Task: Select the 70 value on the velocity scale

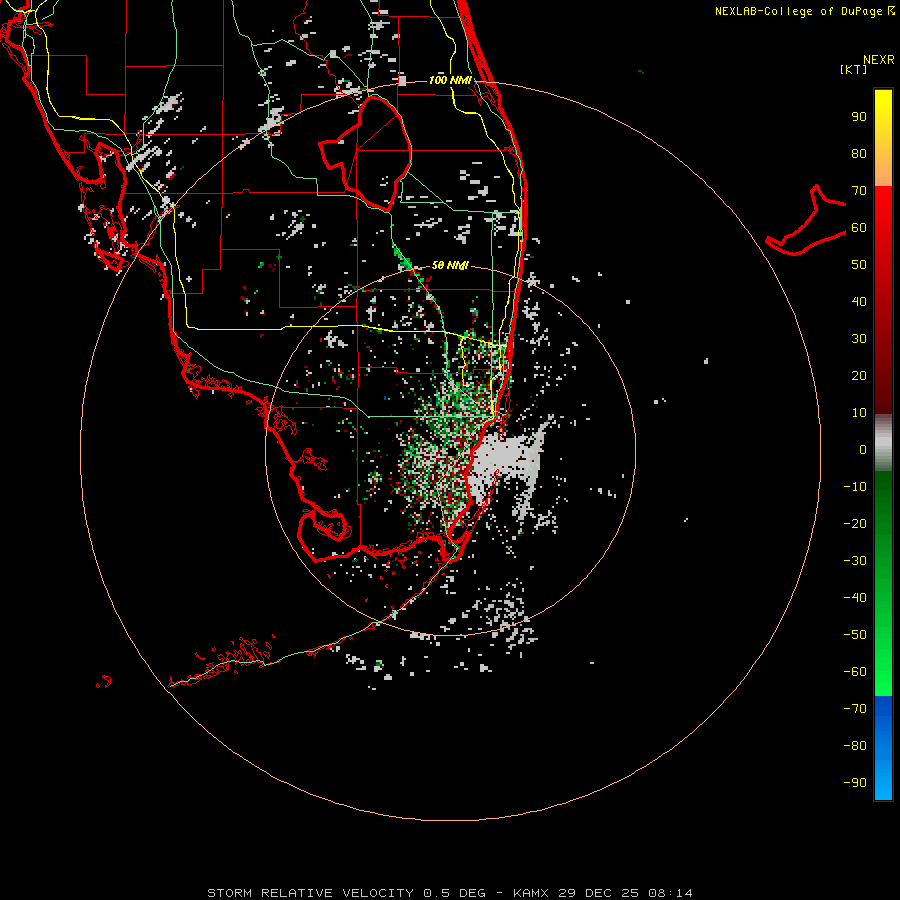Action: [x=859, y=191]
